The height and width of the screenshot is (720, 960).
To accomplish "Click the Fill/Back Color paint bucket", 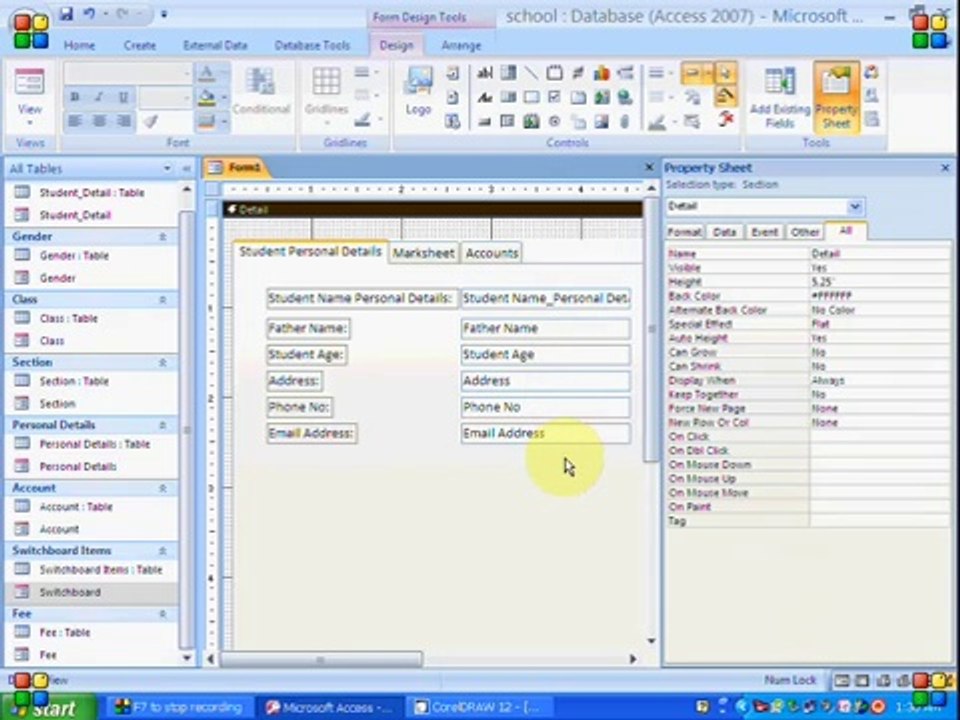I will point(206,97).
